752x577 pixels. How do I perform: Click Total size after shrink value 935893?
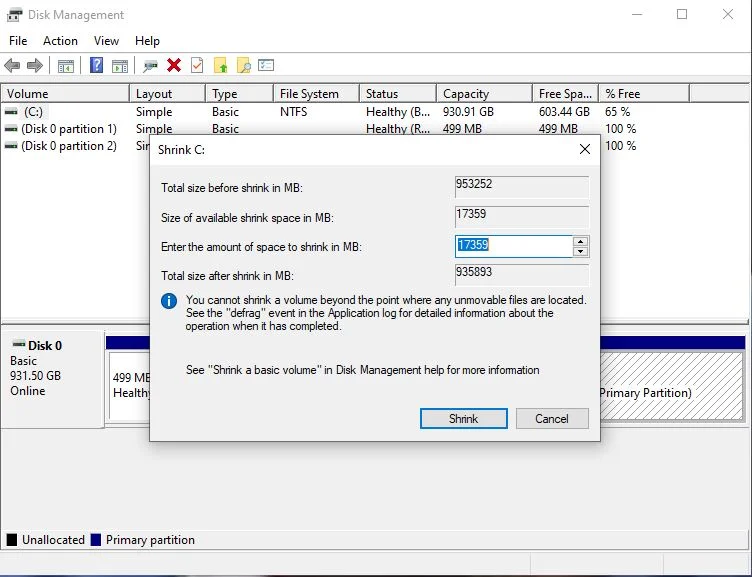[x=522, y=275]
